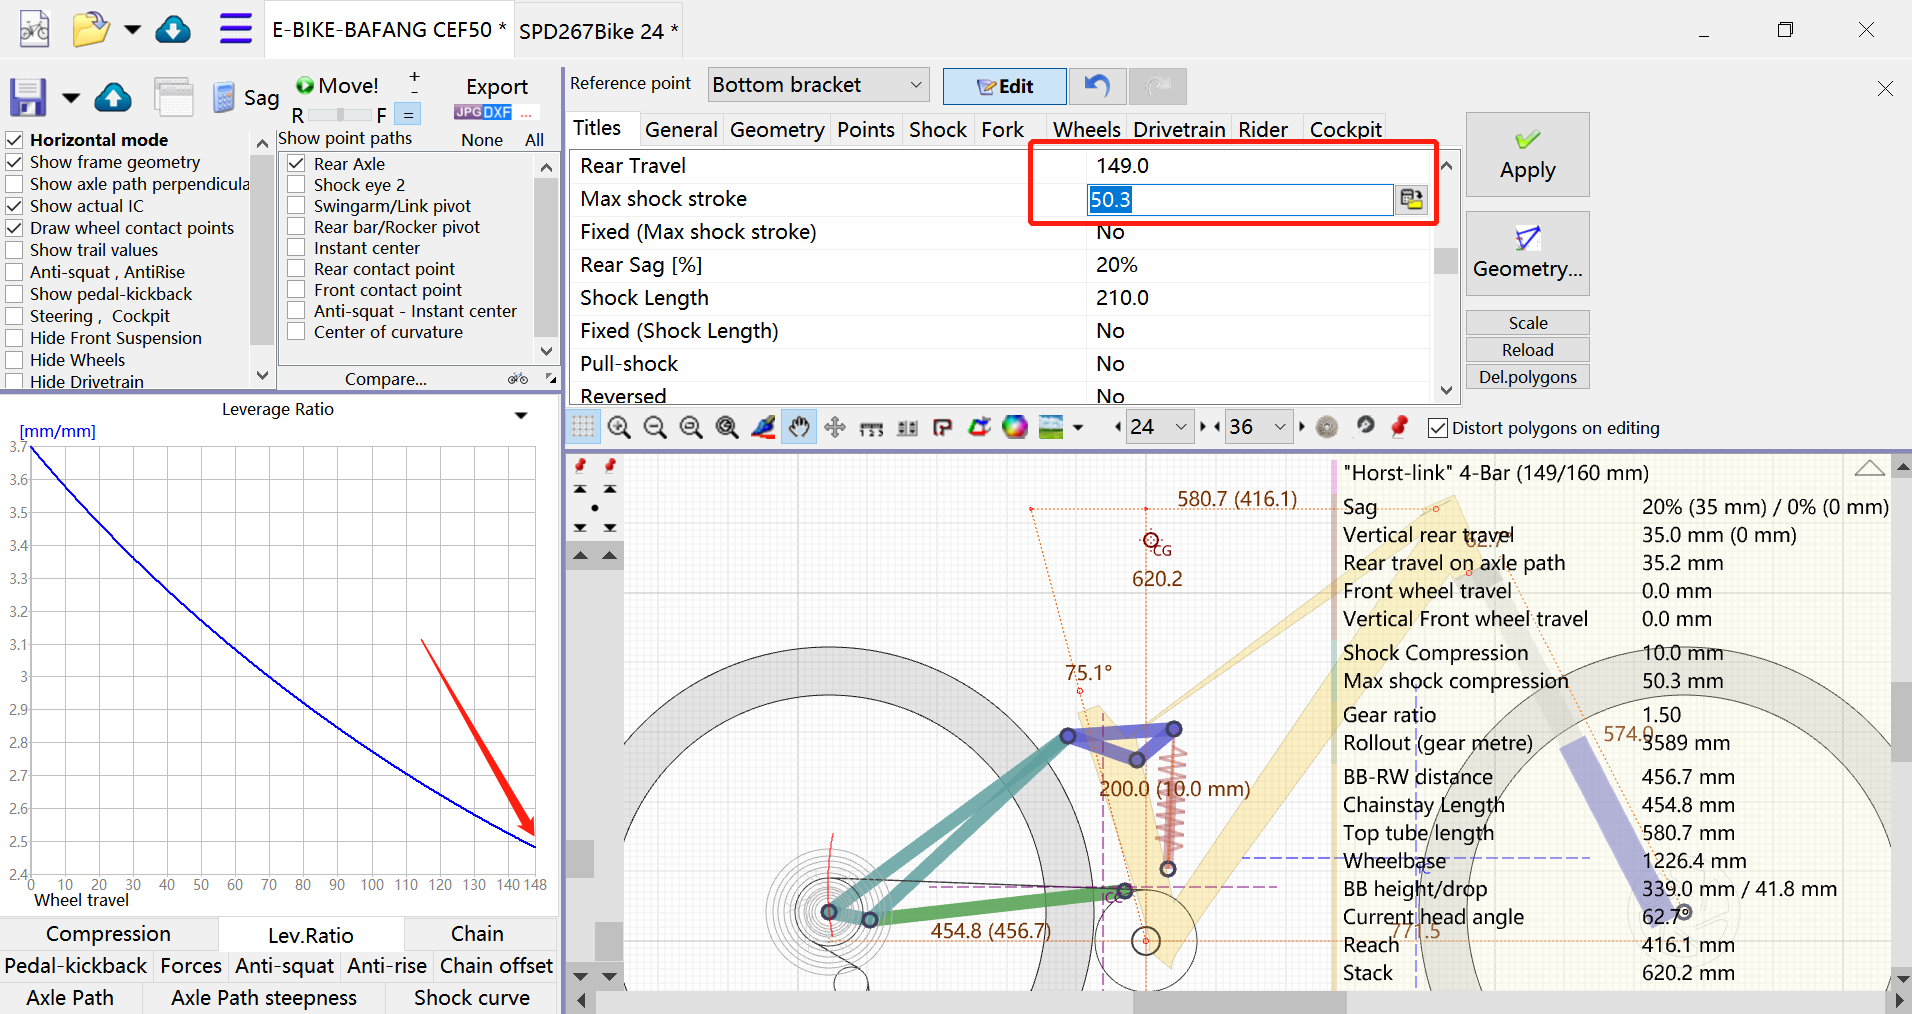Switch to the Fork tab

point(1002,130)
